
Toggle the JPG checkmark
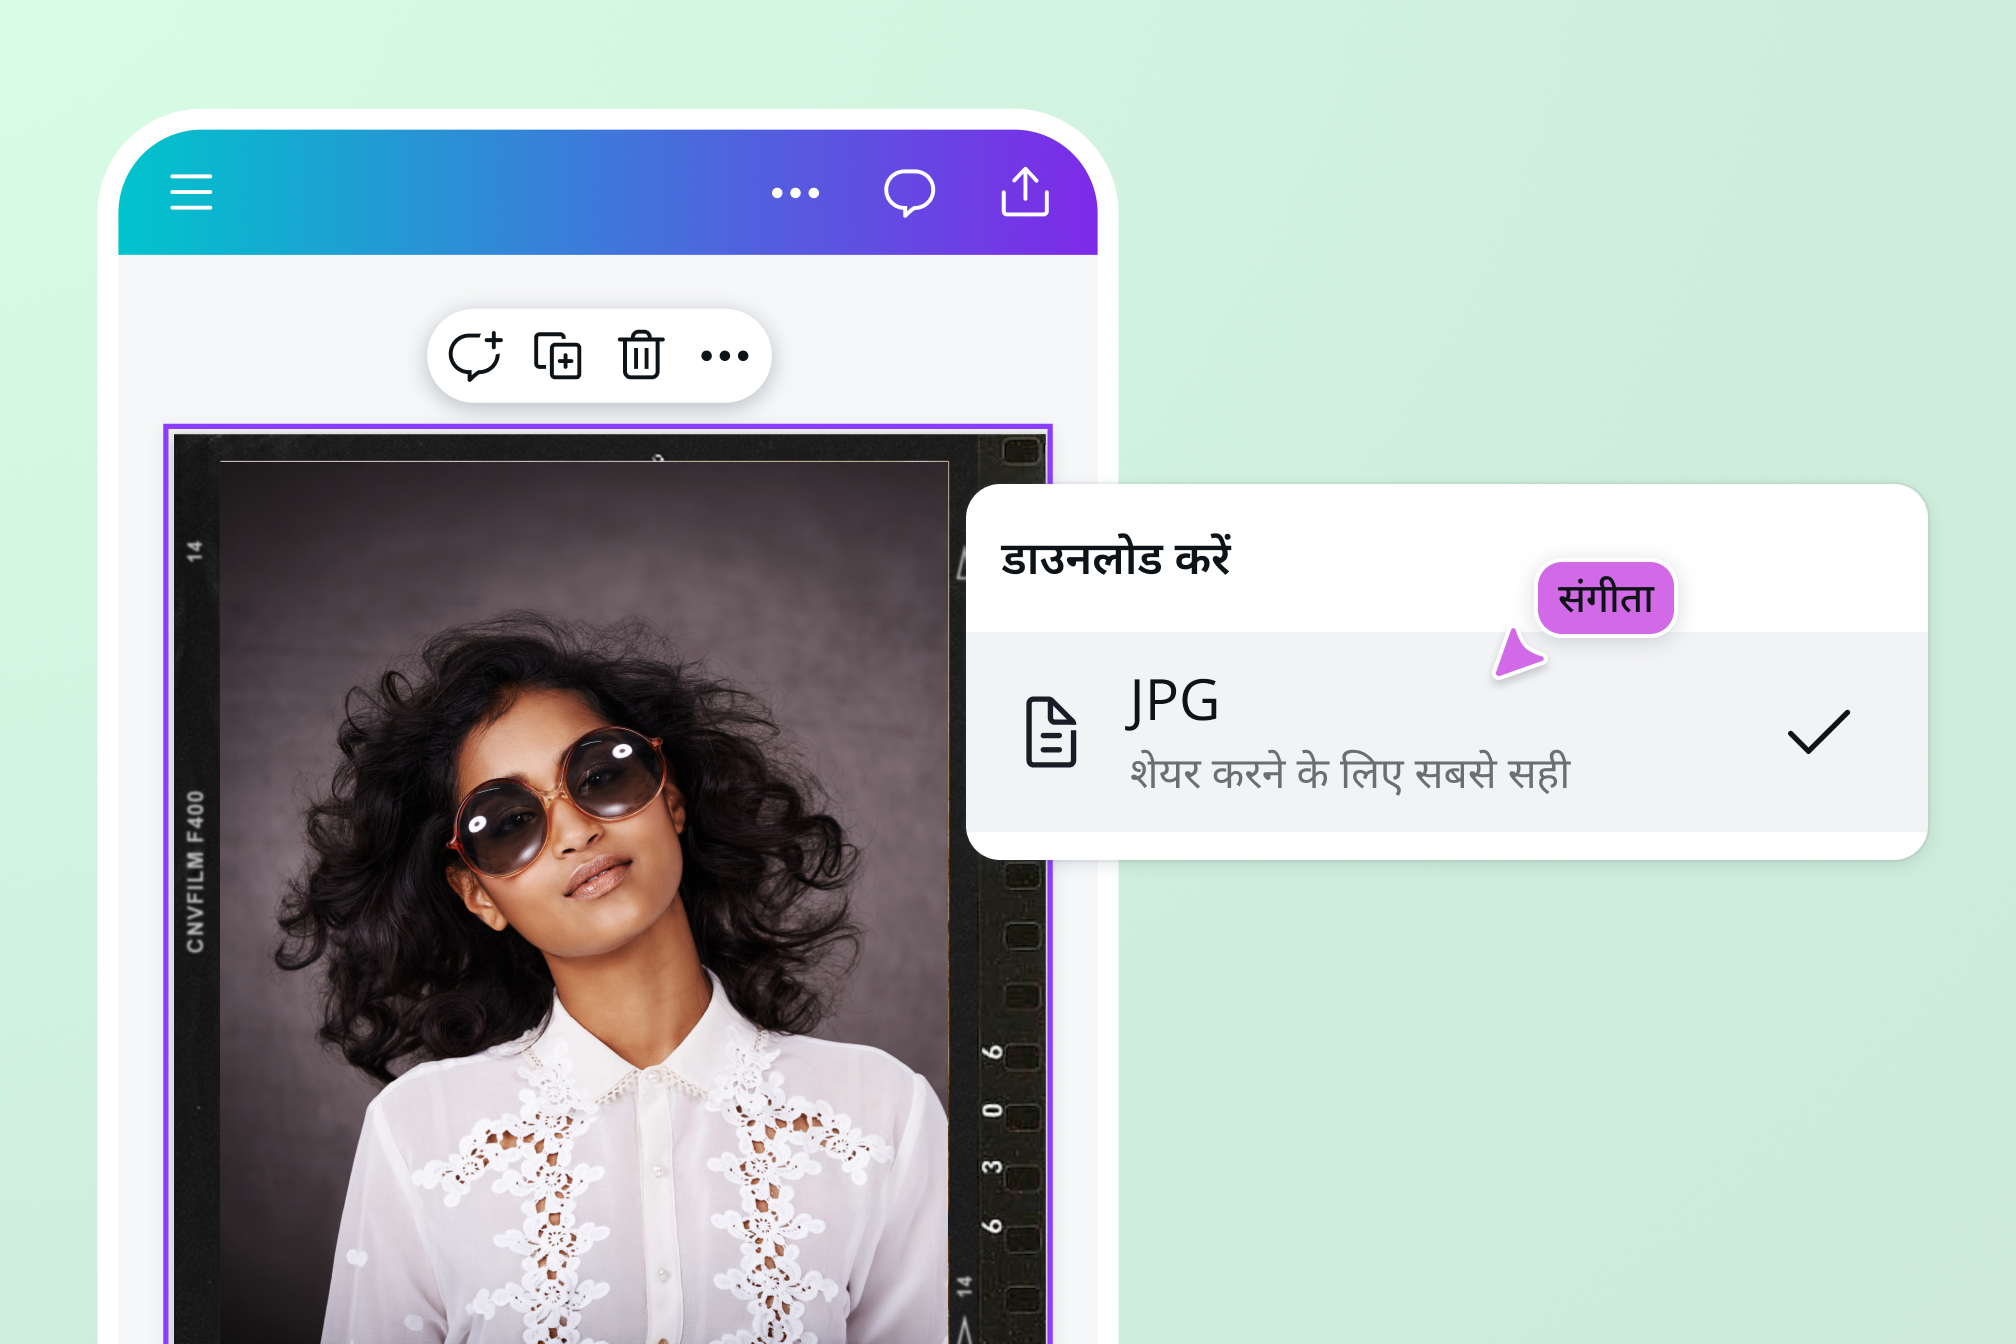pos(1818,732)
